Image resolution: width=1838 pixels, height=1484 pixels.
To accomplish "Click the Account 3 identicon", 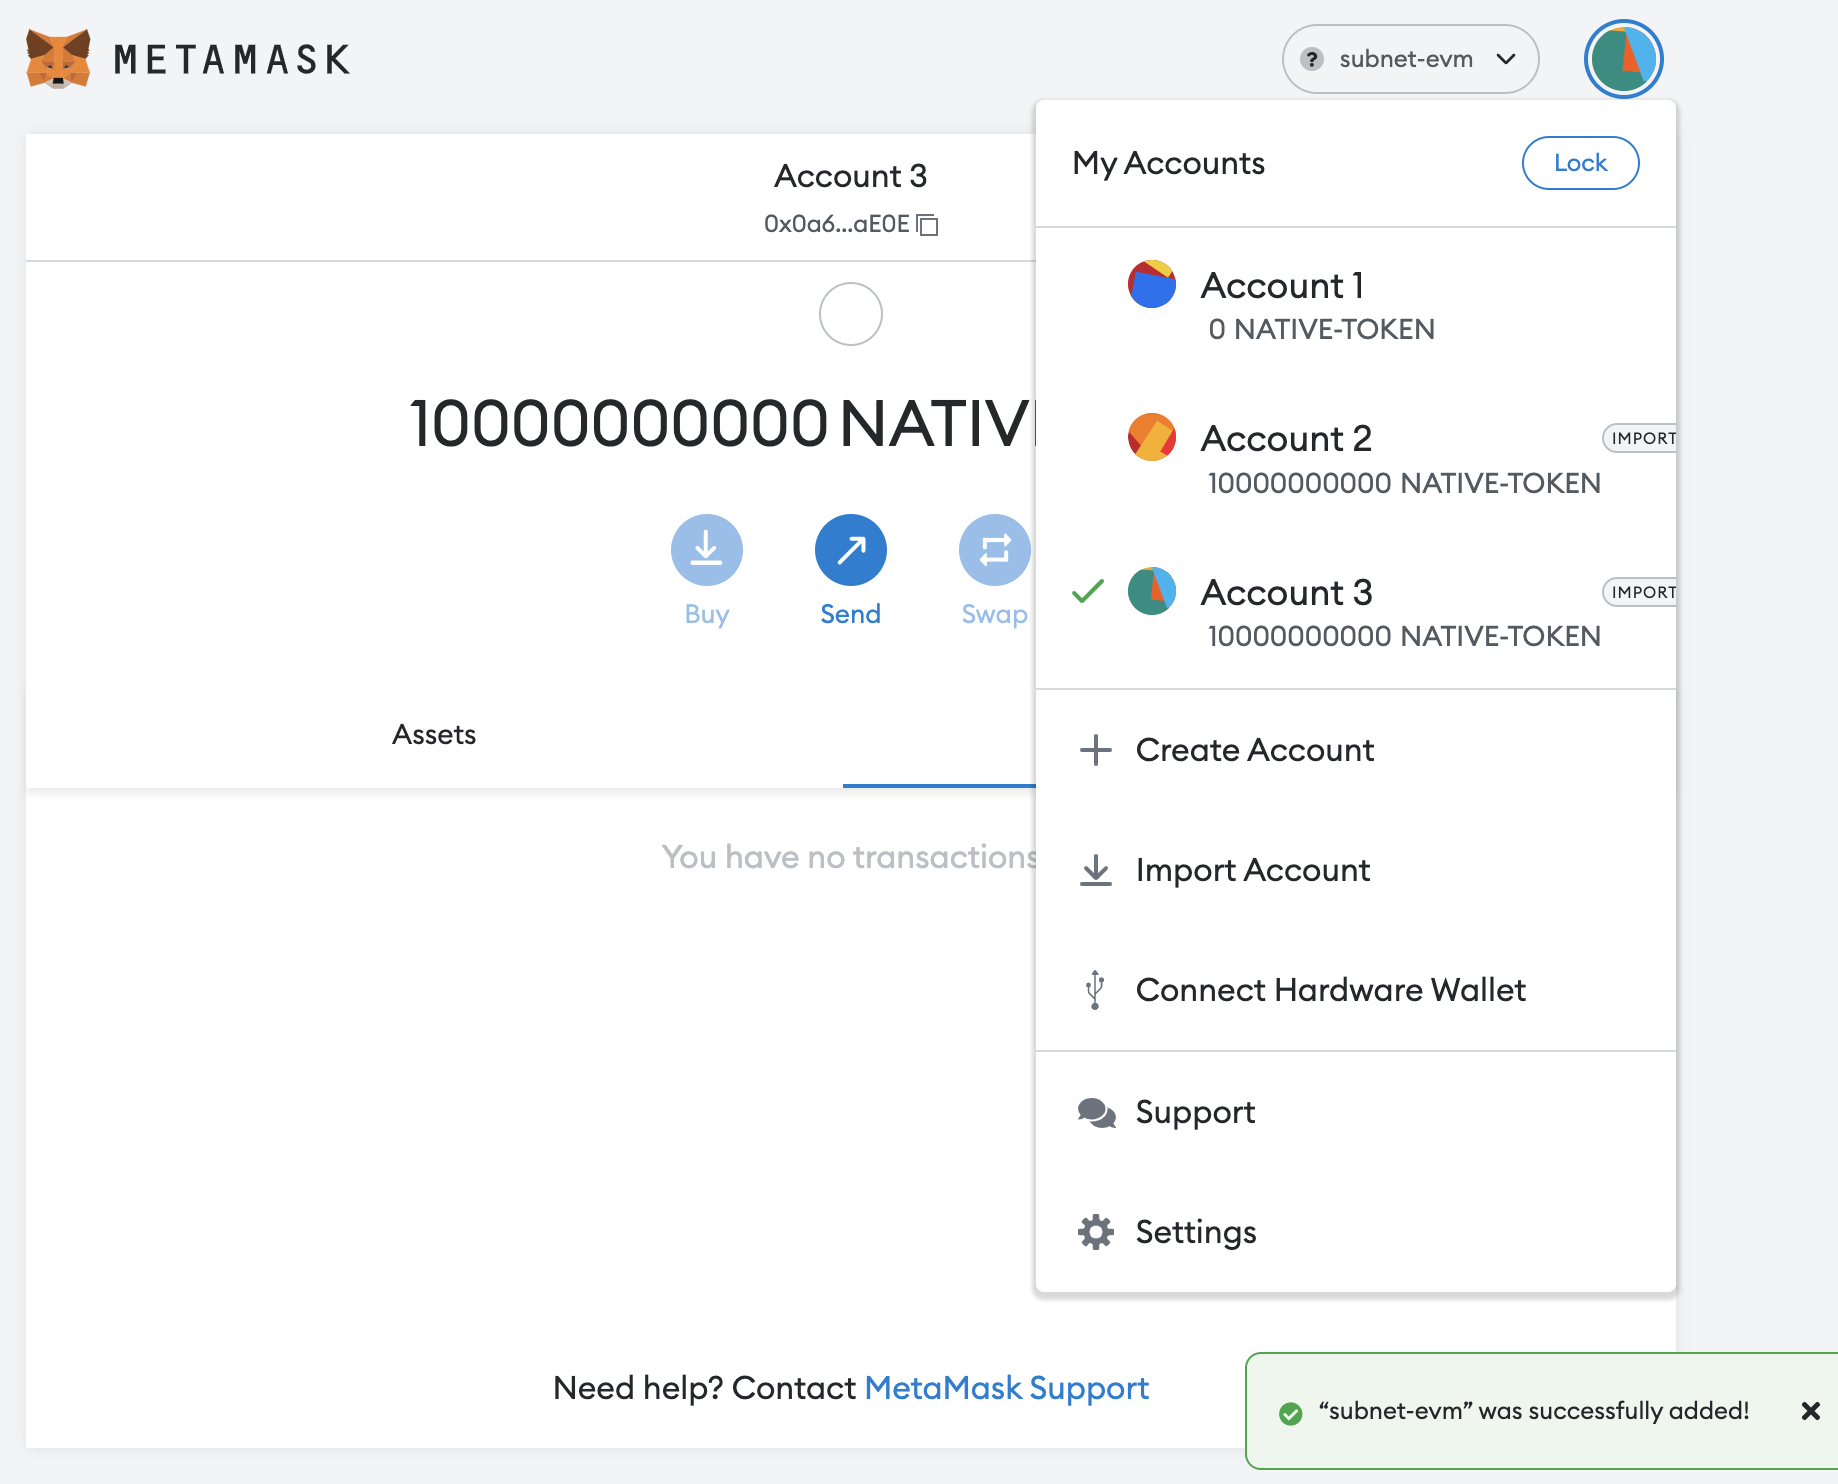I will 1152,591.
